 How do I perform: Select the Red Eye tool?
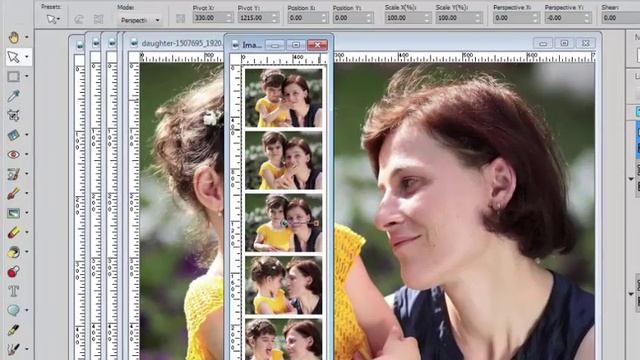click(x=13, y=155)
